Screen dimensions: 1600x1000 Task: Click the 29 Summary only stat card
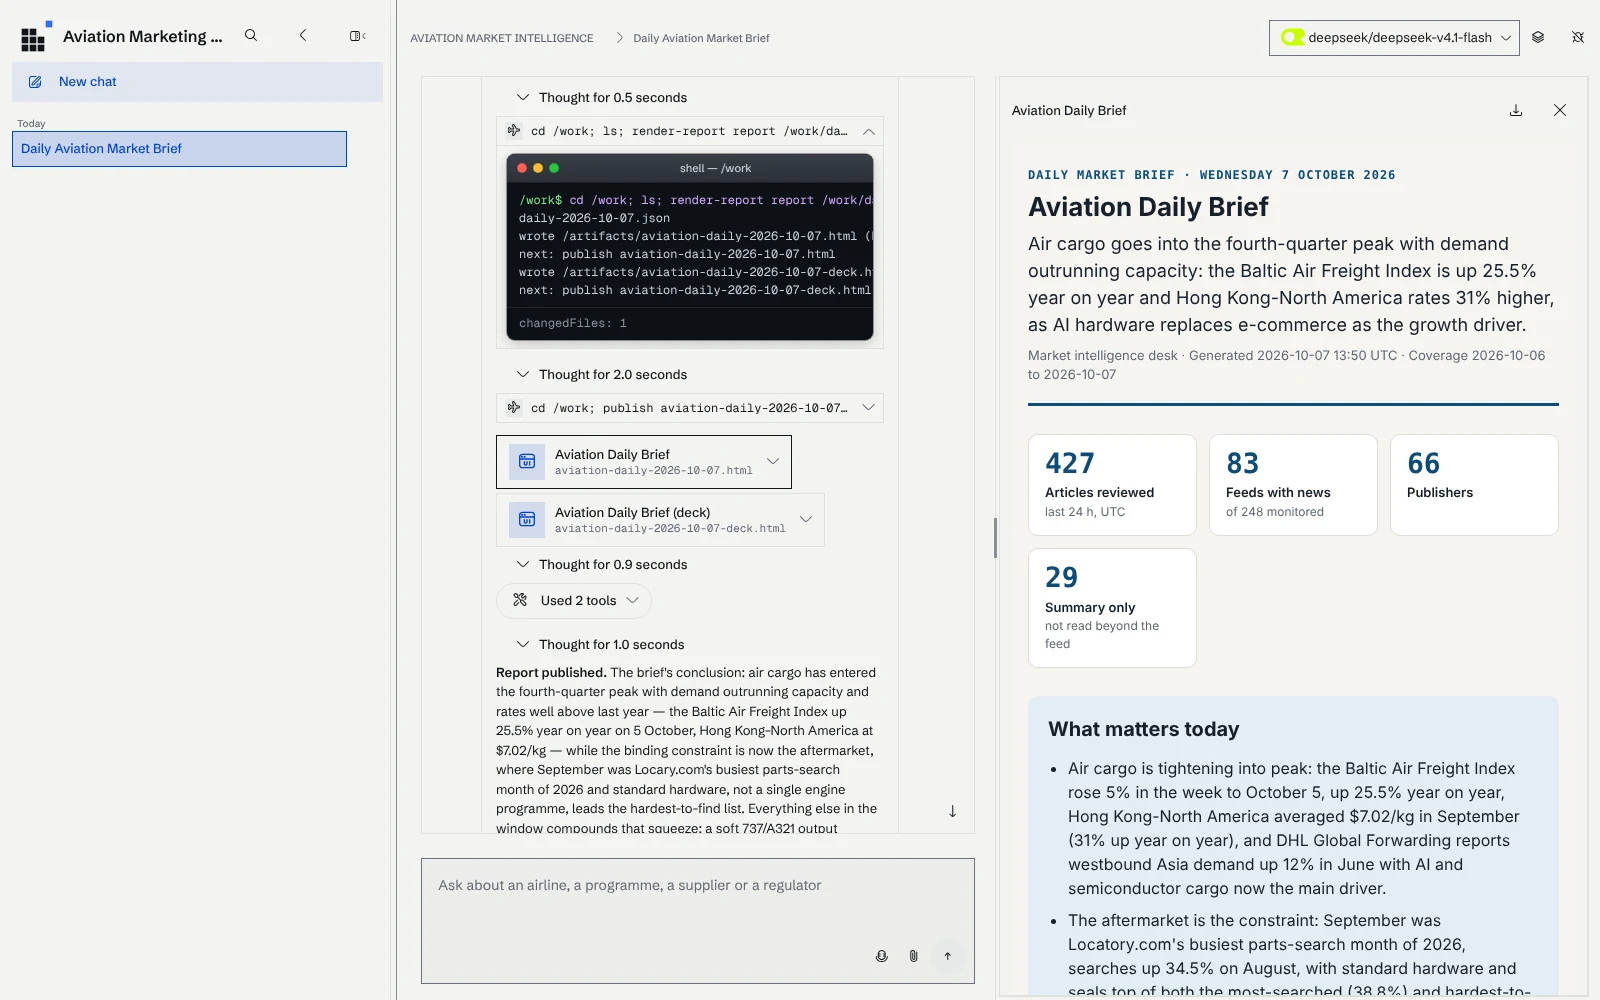coord(1112,608)
